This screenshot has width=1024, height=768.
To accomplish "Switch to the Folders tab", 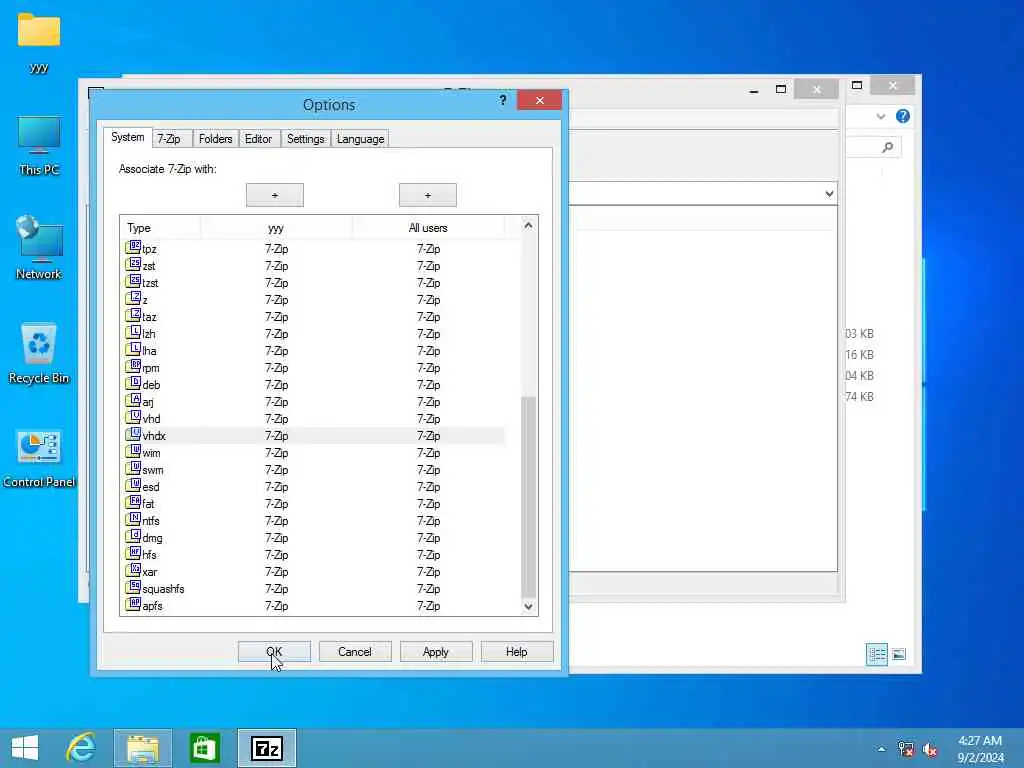I will [216, 139].
